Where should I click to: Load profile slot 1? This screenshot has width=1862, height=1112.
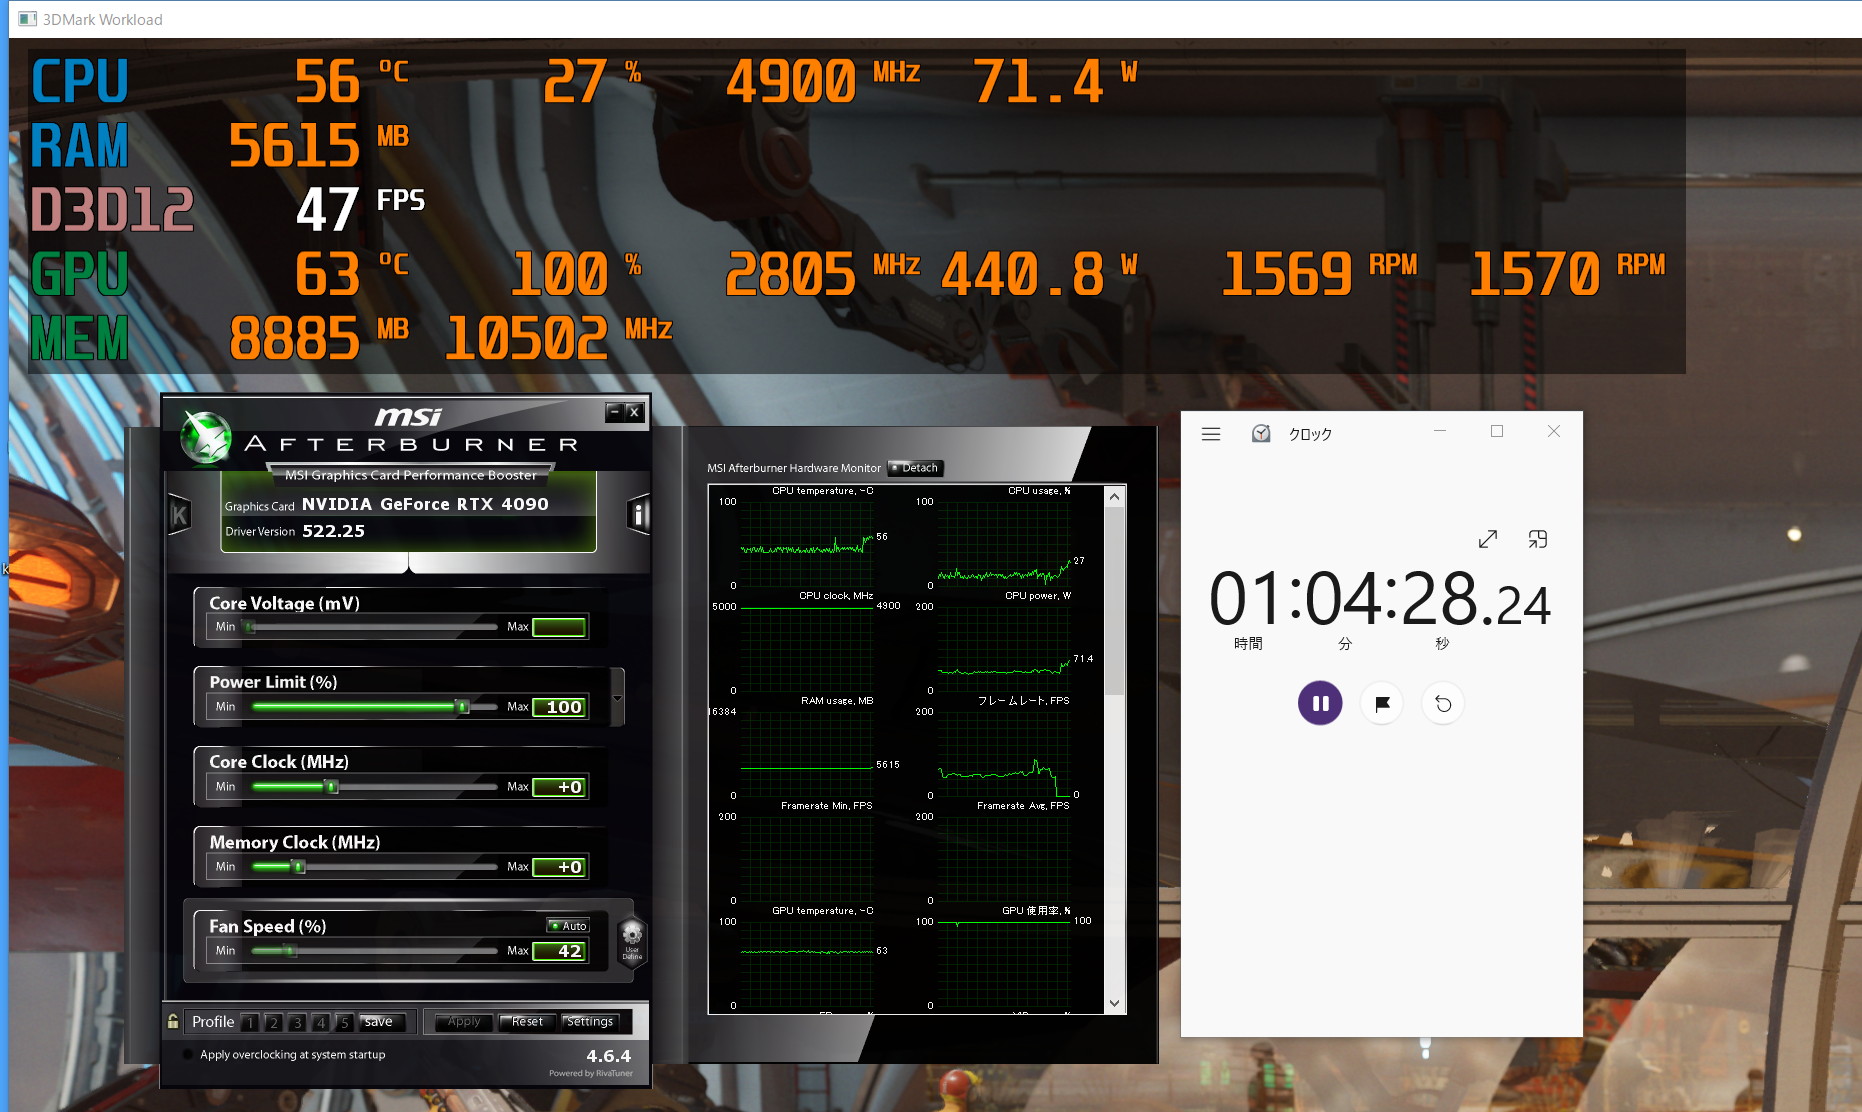point(250,1022)
